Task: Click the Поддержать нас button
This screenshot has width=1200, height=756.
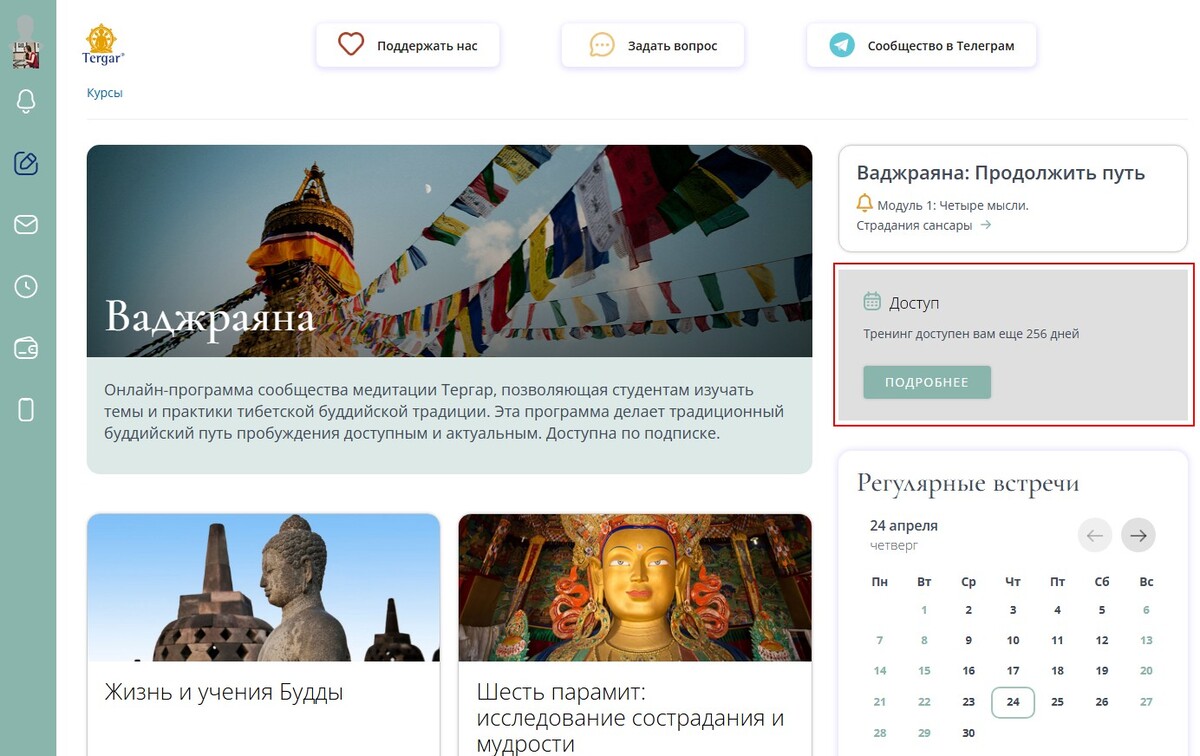Action: (408, 46)
